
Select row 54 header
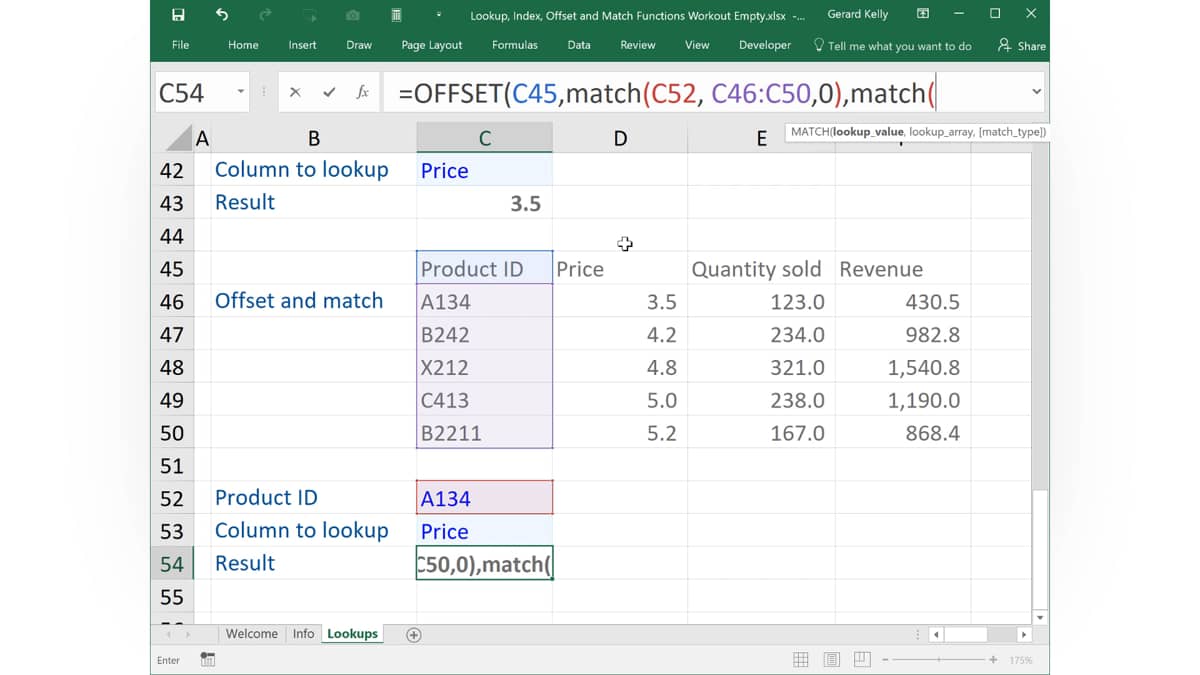[x=172, y=563]
